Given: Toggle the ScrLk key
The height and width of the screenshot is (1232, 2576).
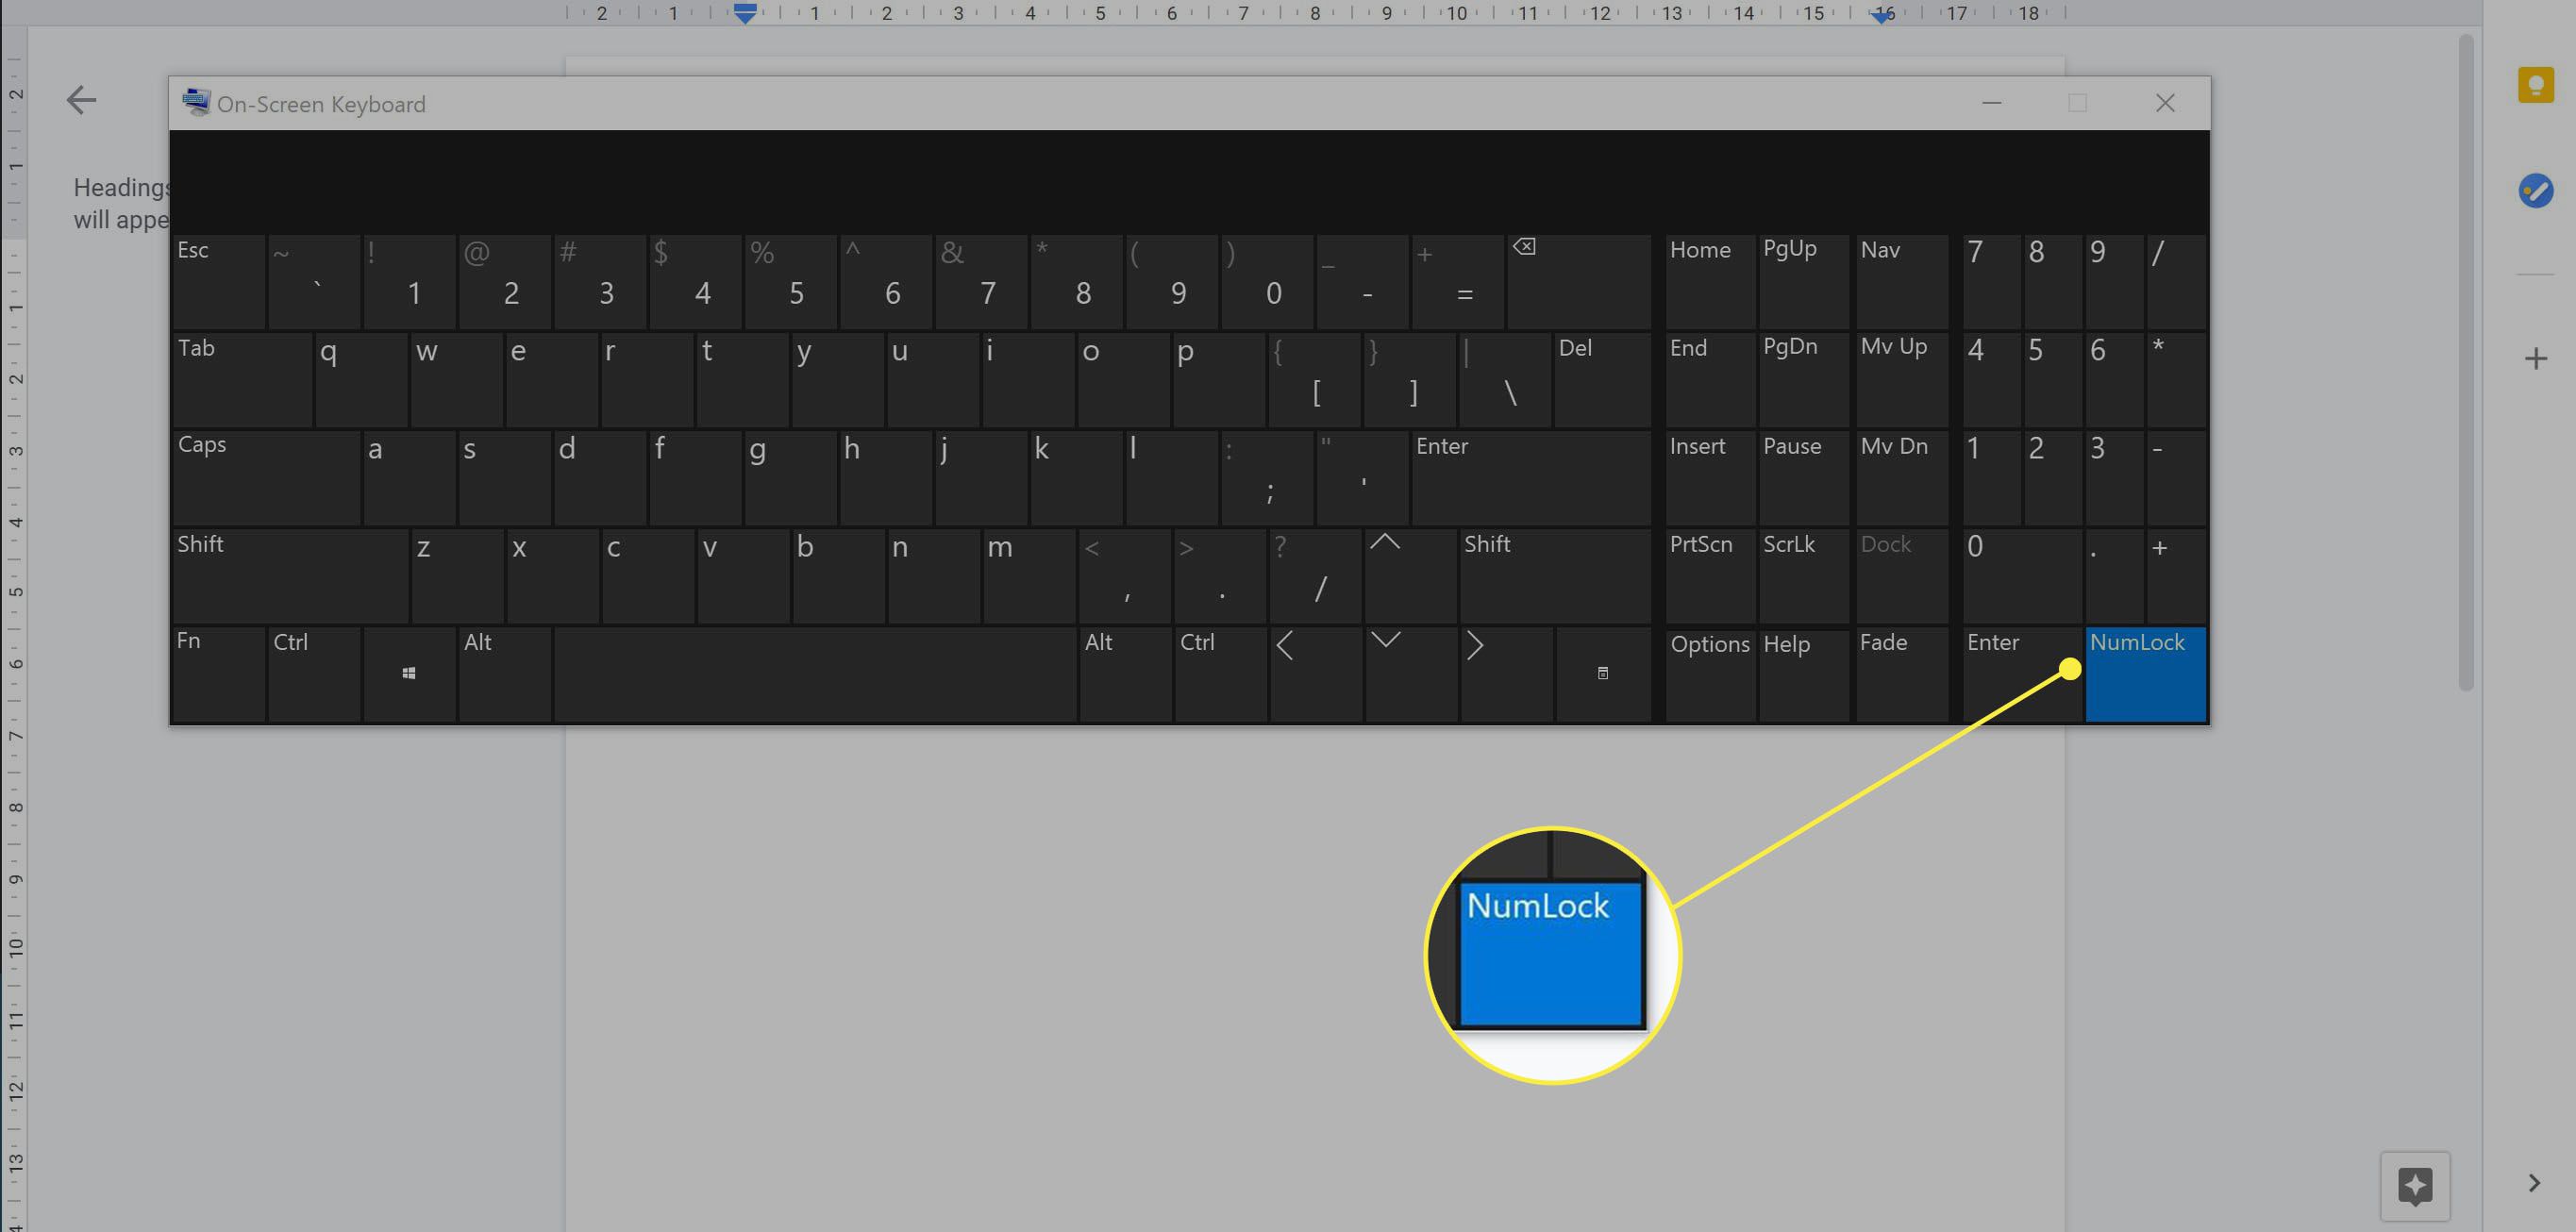Looking at the screenshot, I should click(x=1803, y=576).
